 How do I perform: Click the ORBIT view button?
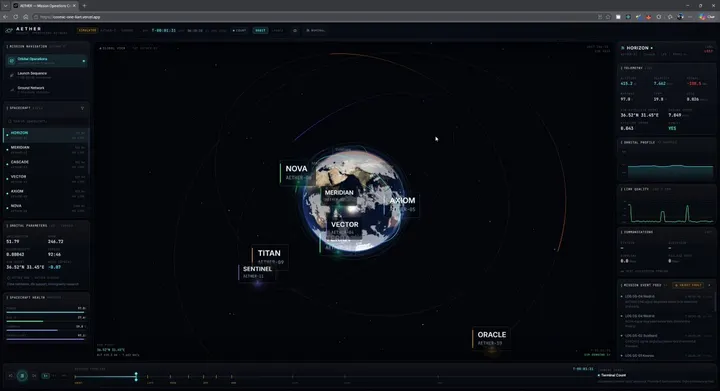point(260,30)
